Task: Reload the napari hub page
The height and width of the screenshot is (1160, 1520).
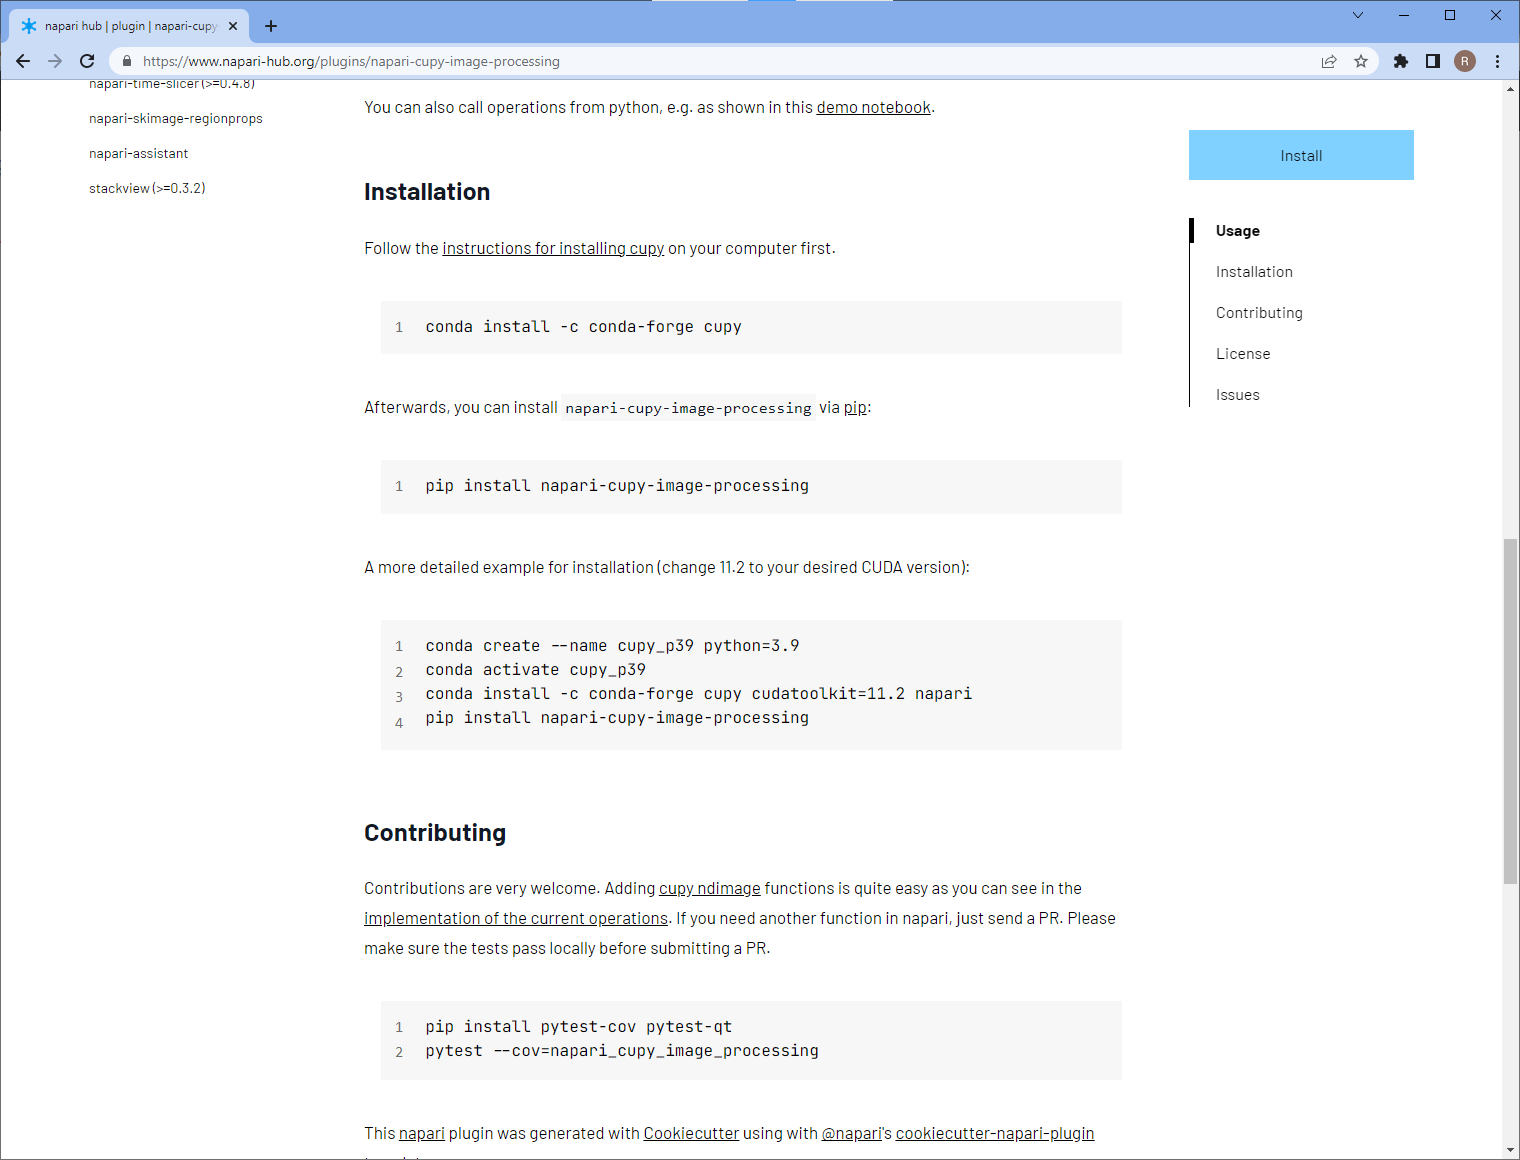Action: click(x=87, y=61)
